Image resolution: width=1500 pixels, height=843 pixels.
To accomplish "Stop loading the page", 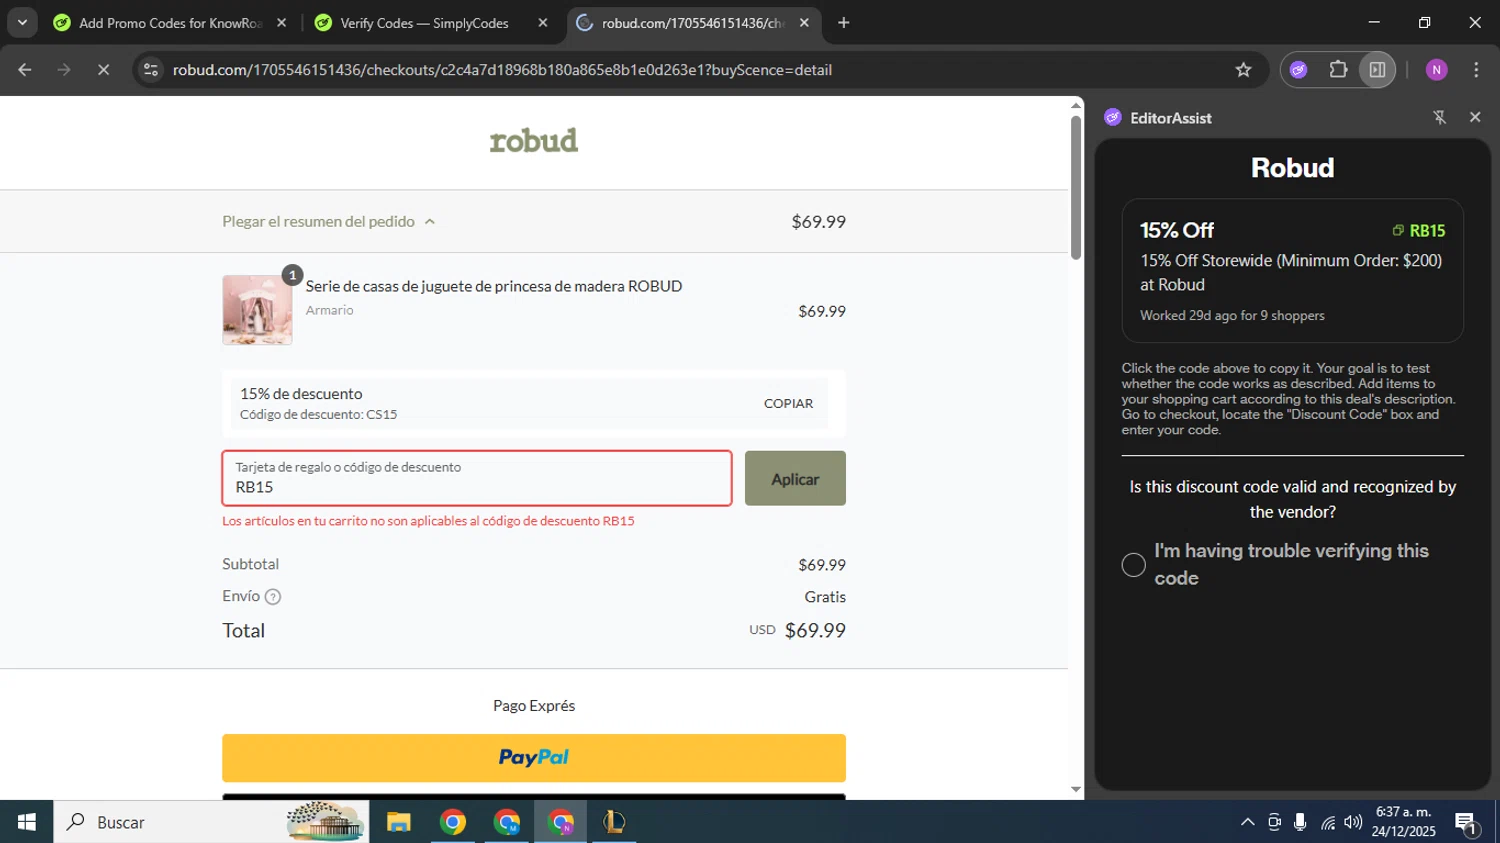I will (103, 70).
